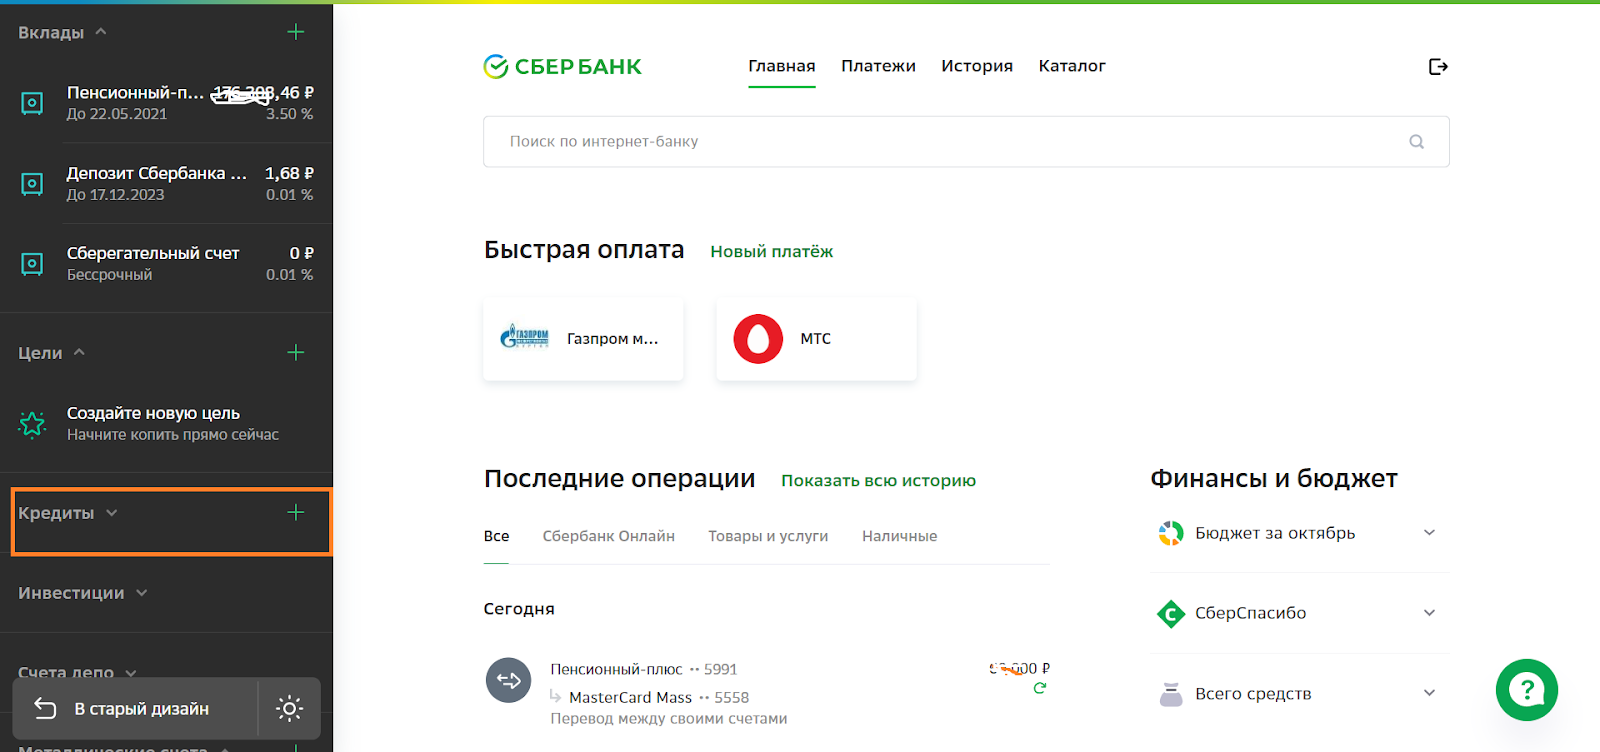Click the search magnifier icon
Image resolution: width=1600 pixels, height=752 pixels.
[x=1416, y=142]
